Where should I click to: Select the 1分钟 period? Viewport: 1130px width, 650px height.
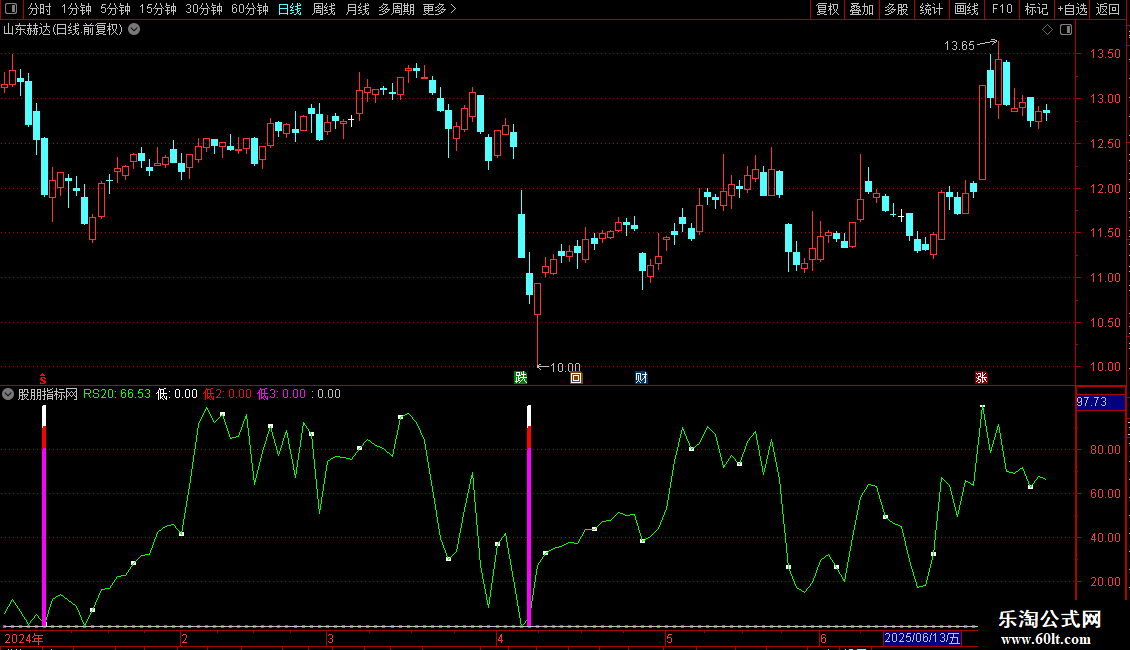pyautogui.click(x=76, y=9)
